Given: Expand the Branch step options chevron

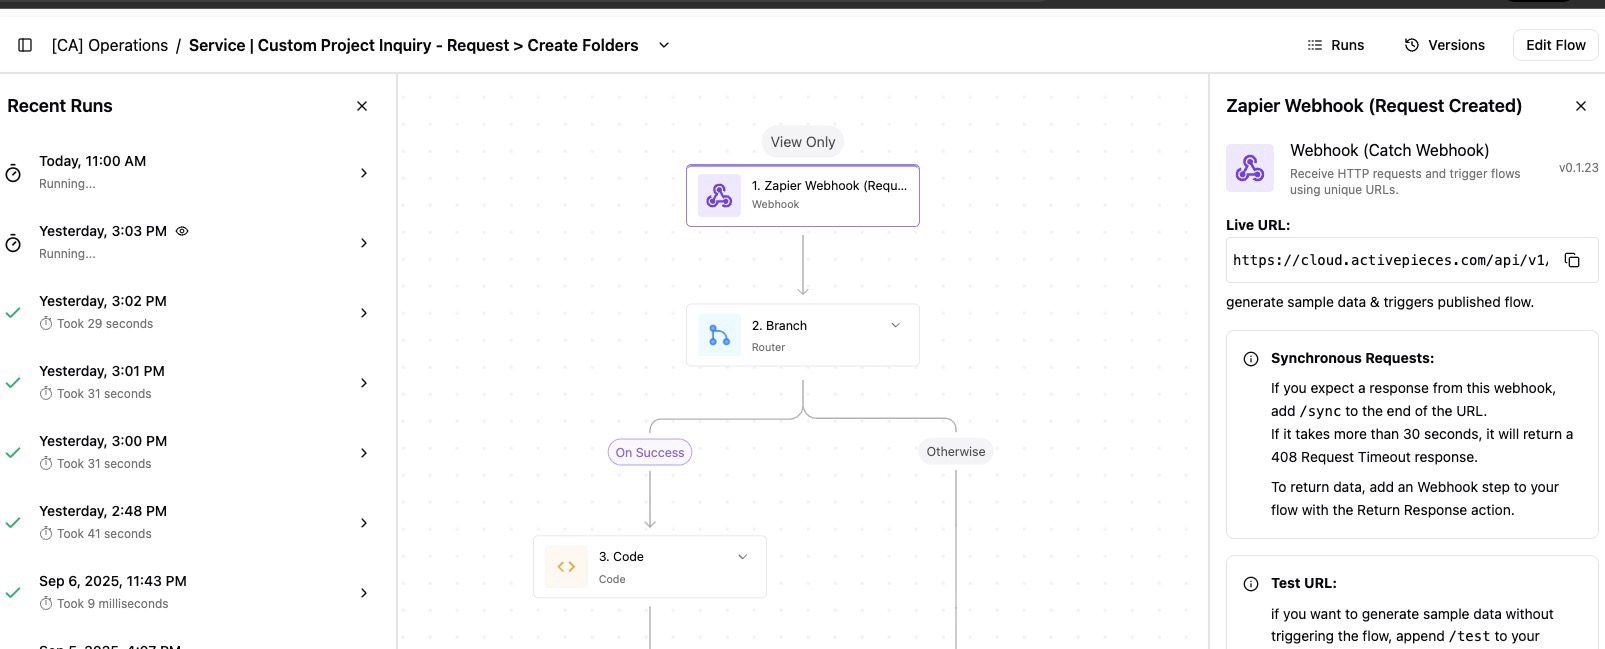Looking at the screenshot, I should pos(895,325).
